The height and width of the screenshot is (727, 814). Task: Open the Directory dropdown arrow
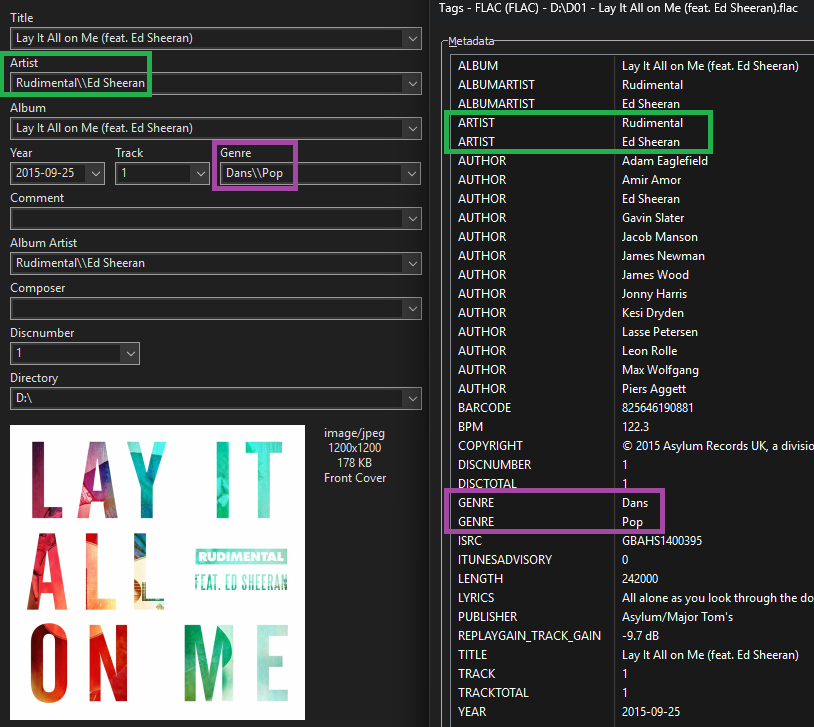[x=412, y=399]
